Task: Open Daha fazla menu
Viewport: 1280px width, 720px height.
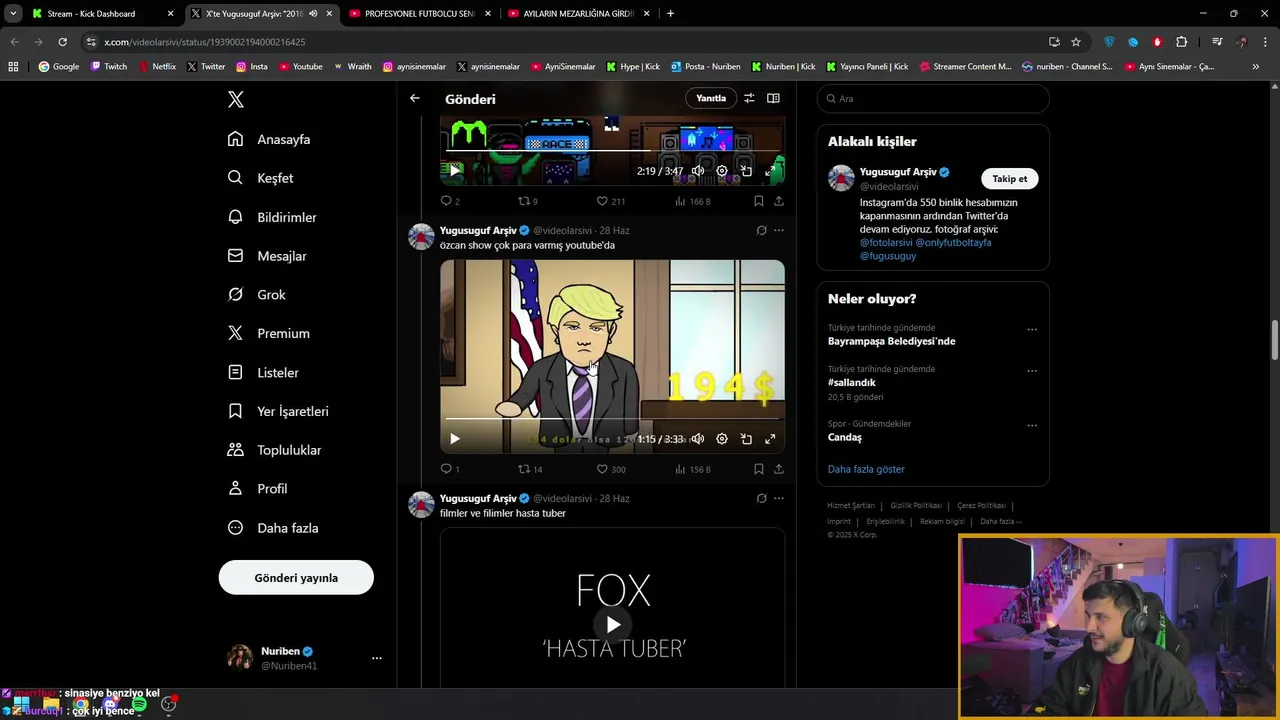Action: [273, 528]
